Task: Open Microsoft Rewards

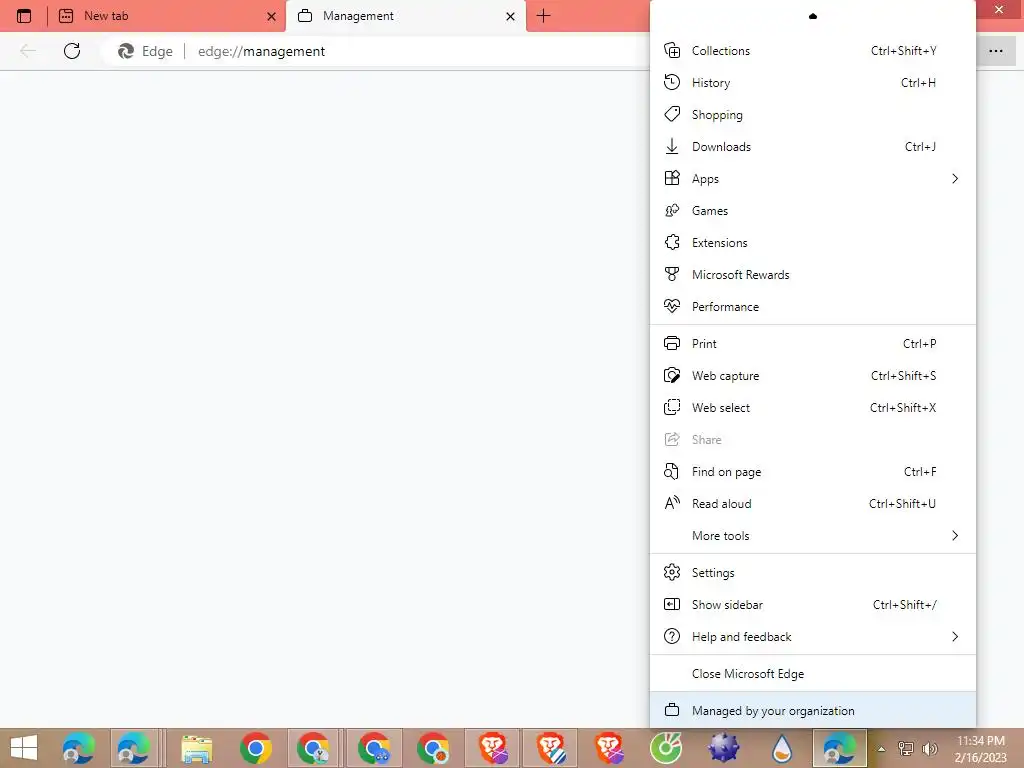Action: pyautogui.click(x=812, y=274)
